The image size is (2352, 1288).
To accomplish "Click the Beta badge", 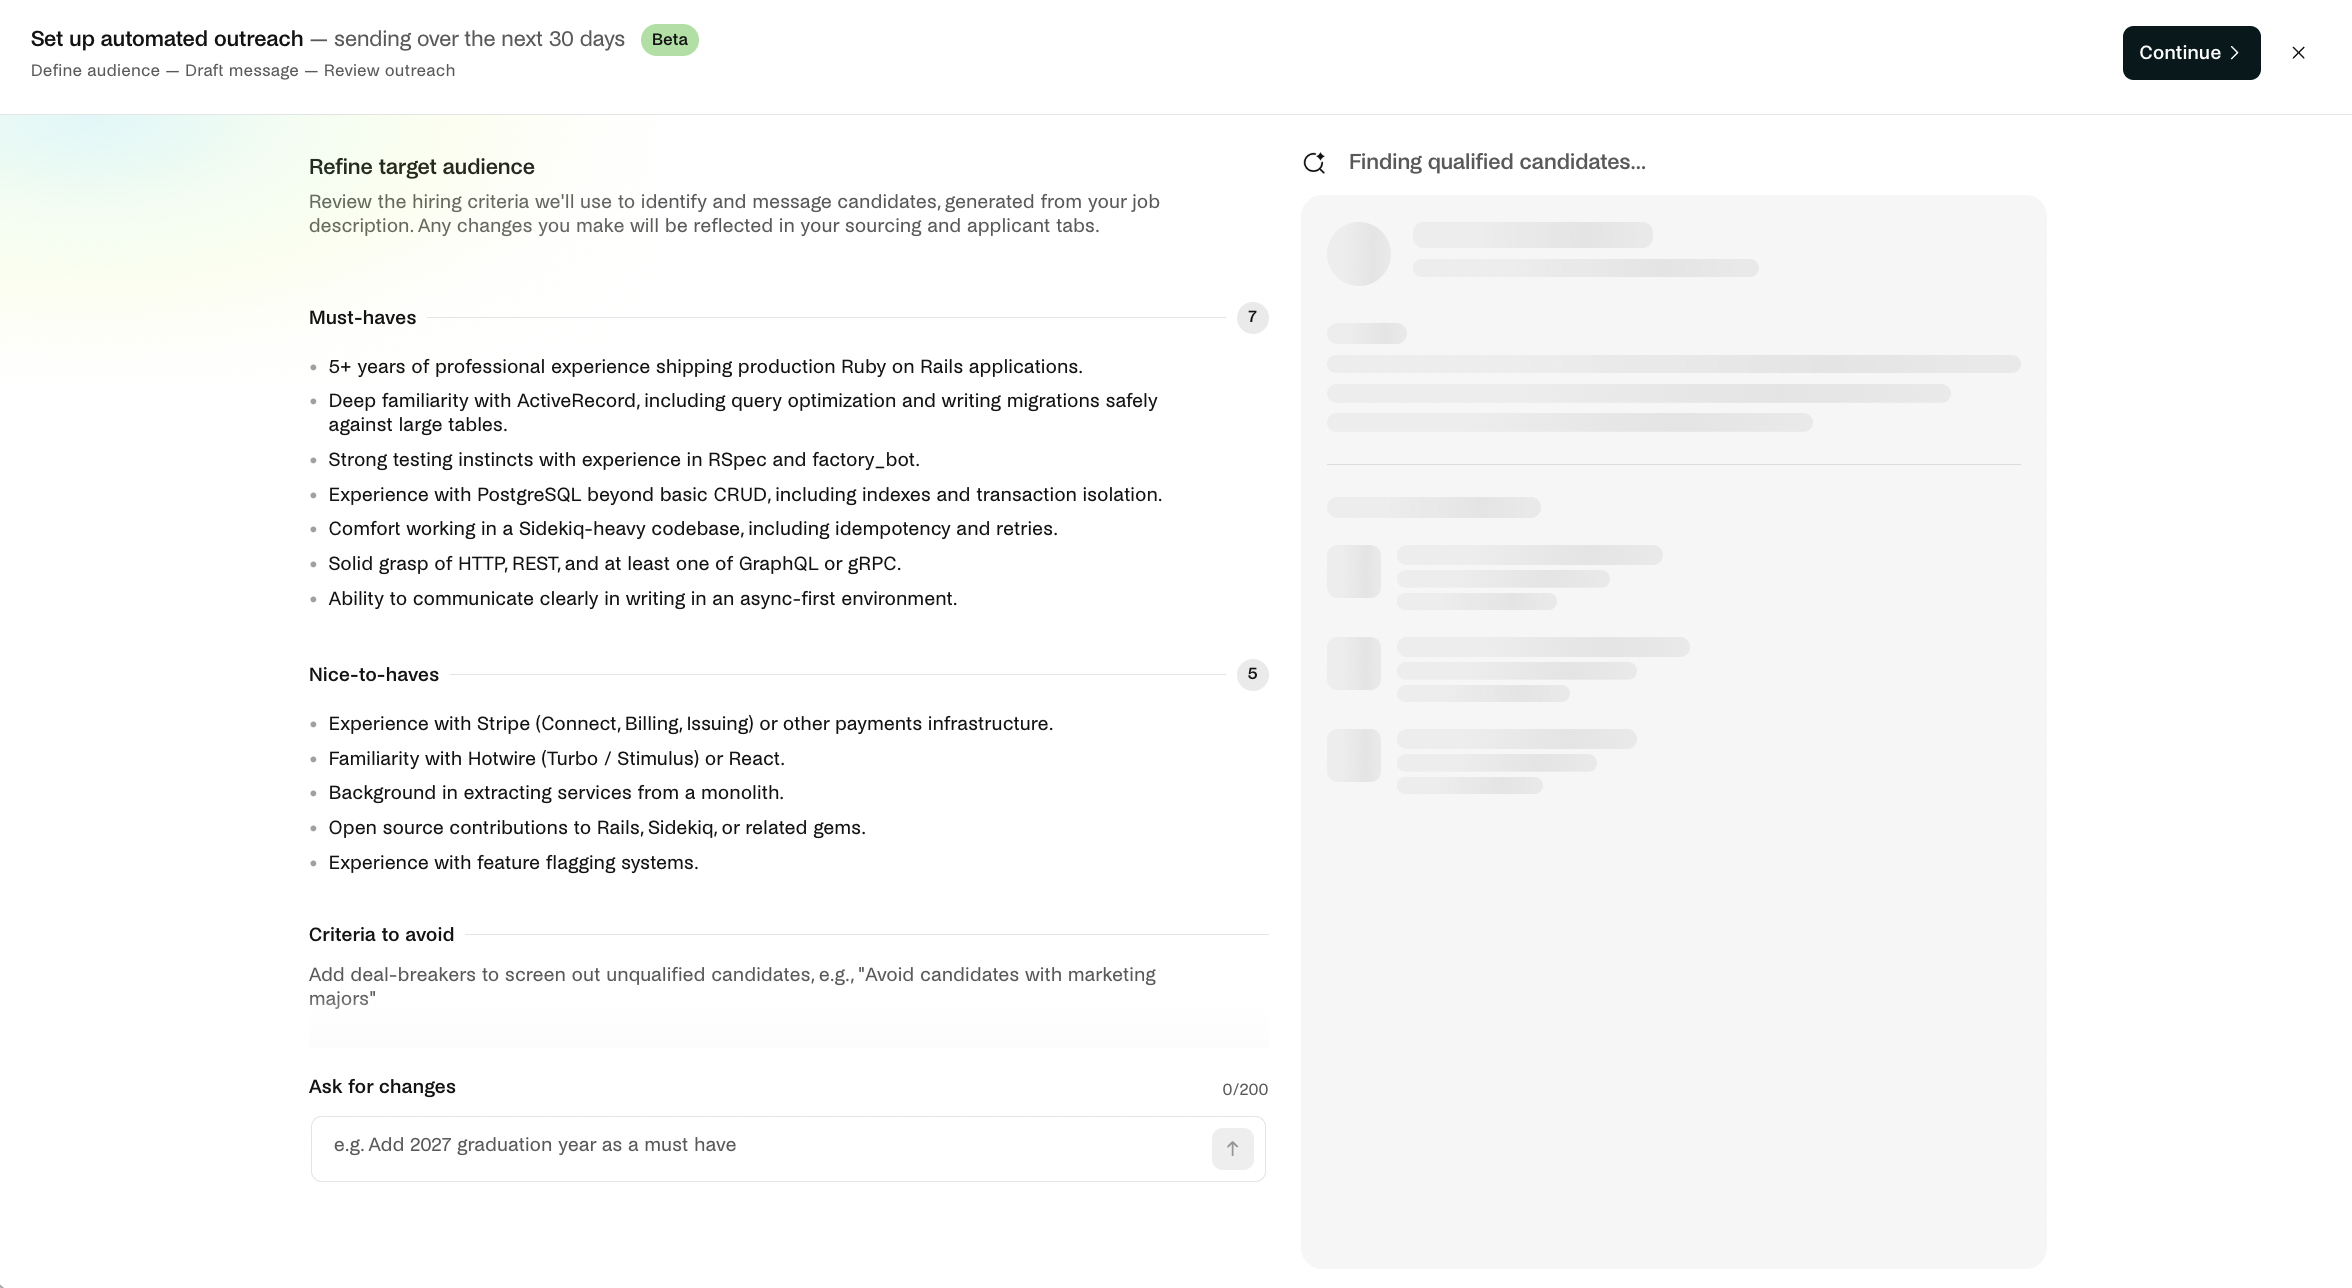I will pos(669,40).
